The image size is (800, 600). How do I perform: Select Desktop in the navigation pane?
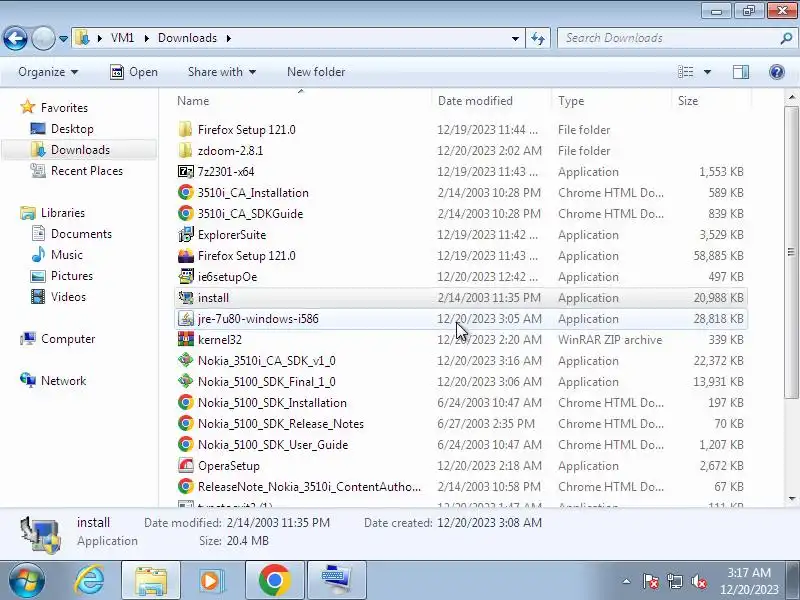72,129
